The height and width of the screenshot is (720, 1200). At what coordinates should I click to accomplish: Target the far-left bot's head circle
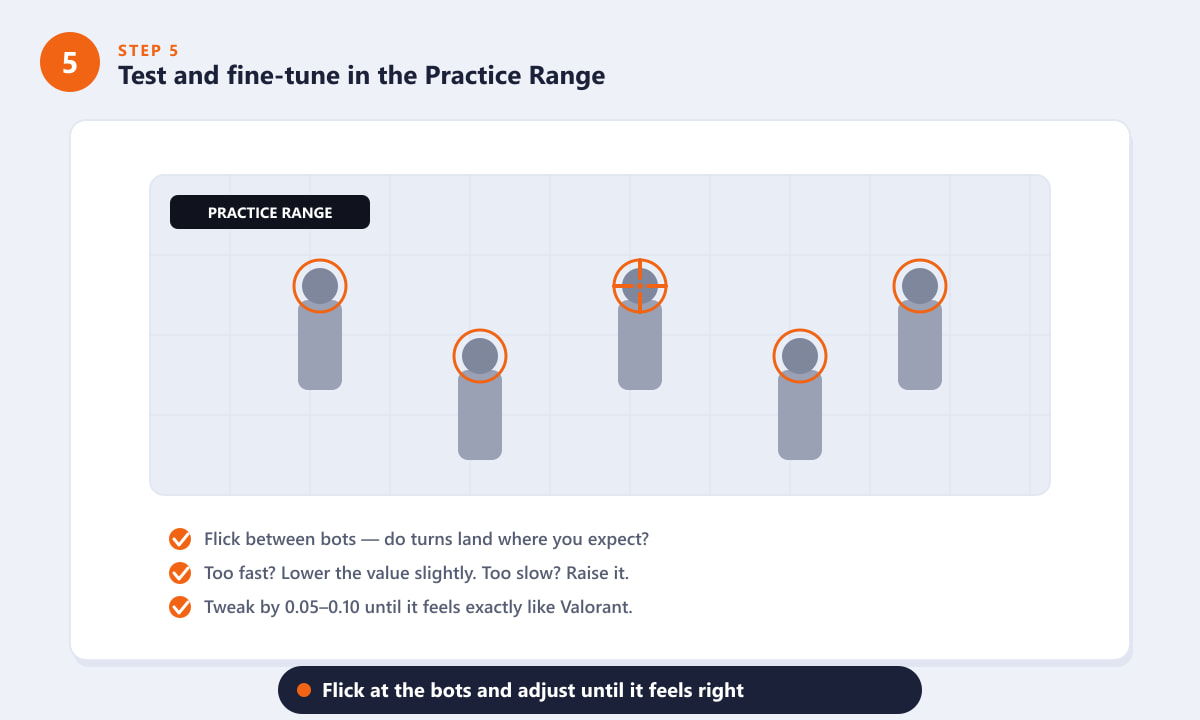pos(320,286)
